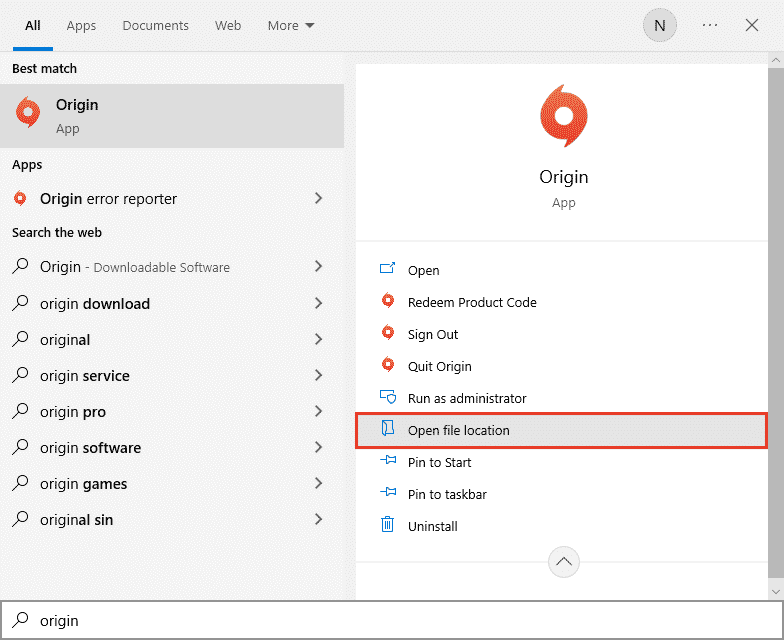Click the Uninstall trash icon
Image resolution: width=784 pixels, height=640 pixels.
point(388,526)
